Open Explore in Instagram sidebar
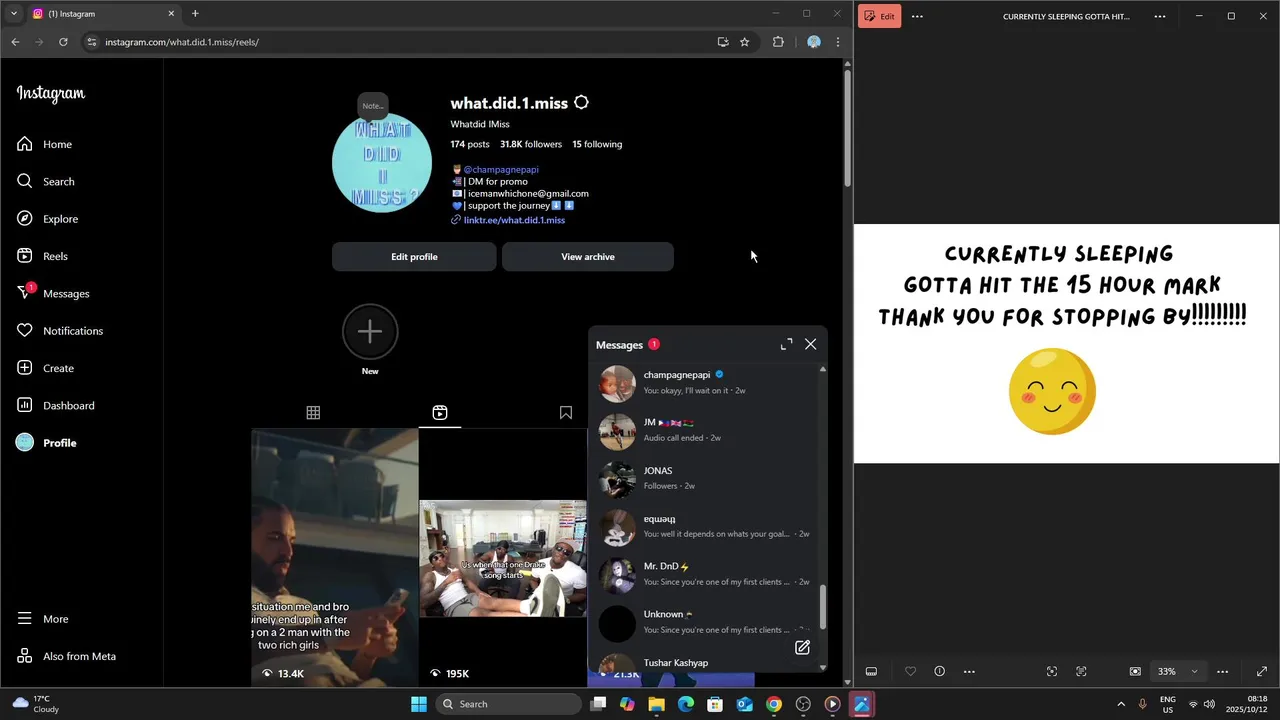This screenshot has height=720, width=1280. coord(48,219)
